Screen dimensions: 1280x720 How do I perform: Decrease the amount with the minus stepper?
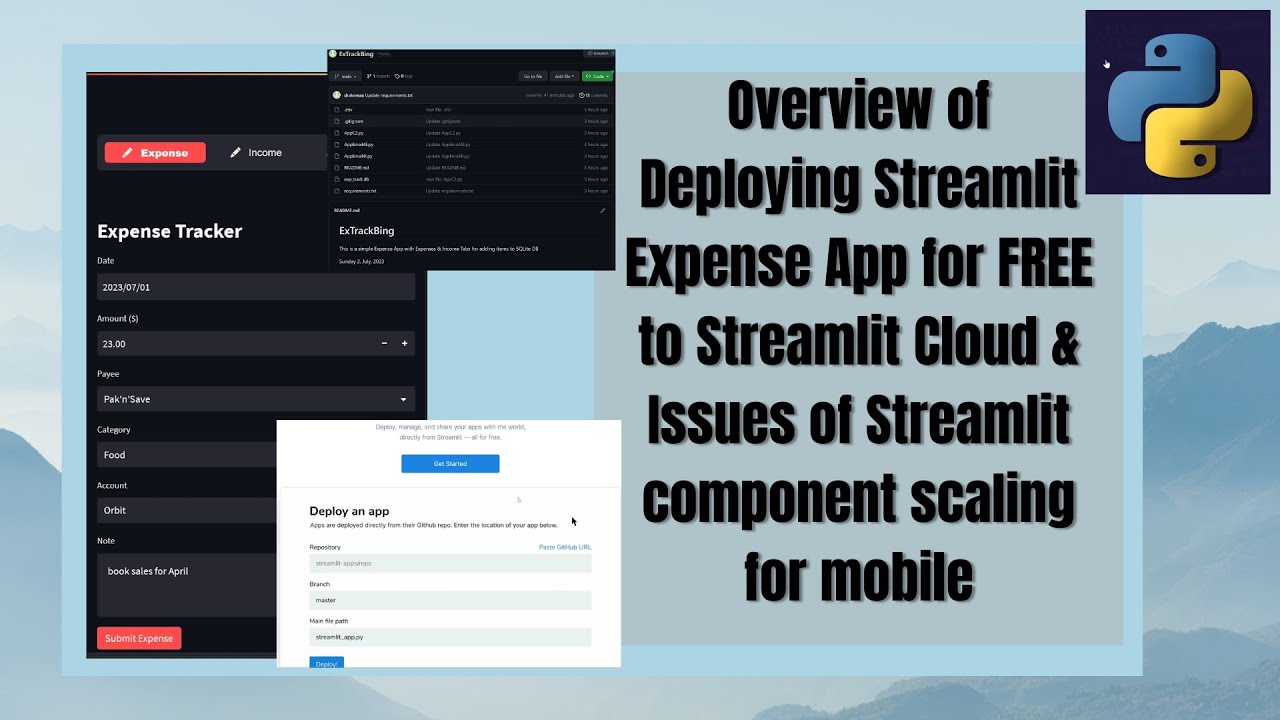point(385,343)
